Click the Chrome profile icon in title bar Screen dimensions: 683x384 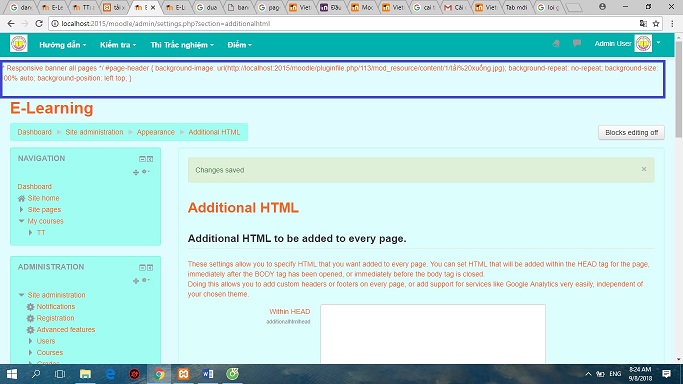pyautogui.click(x=602, y=7)
